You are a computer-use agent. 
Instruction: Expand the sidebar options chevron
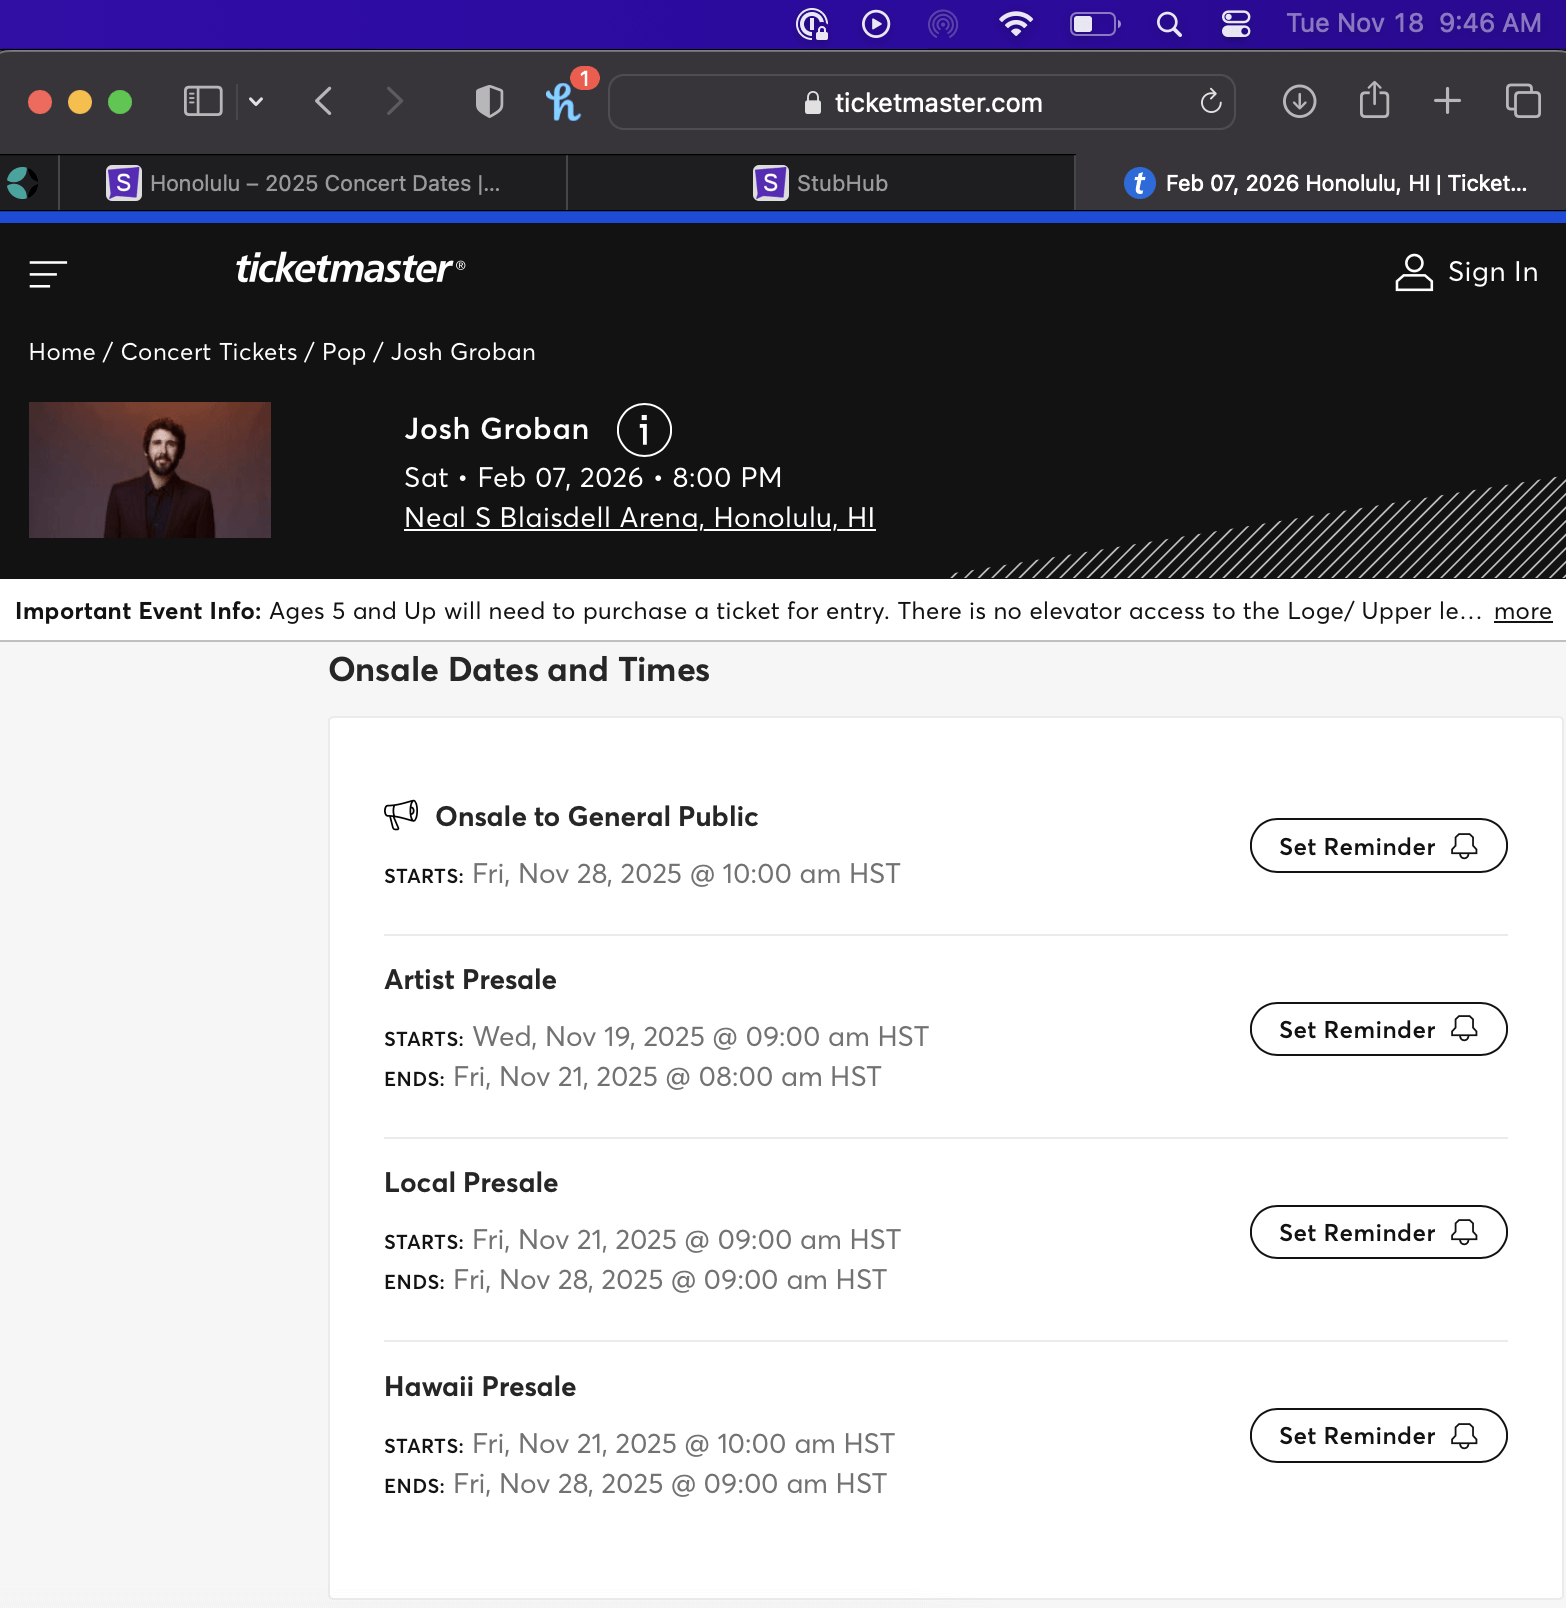(x=256, y=101)
